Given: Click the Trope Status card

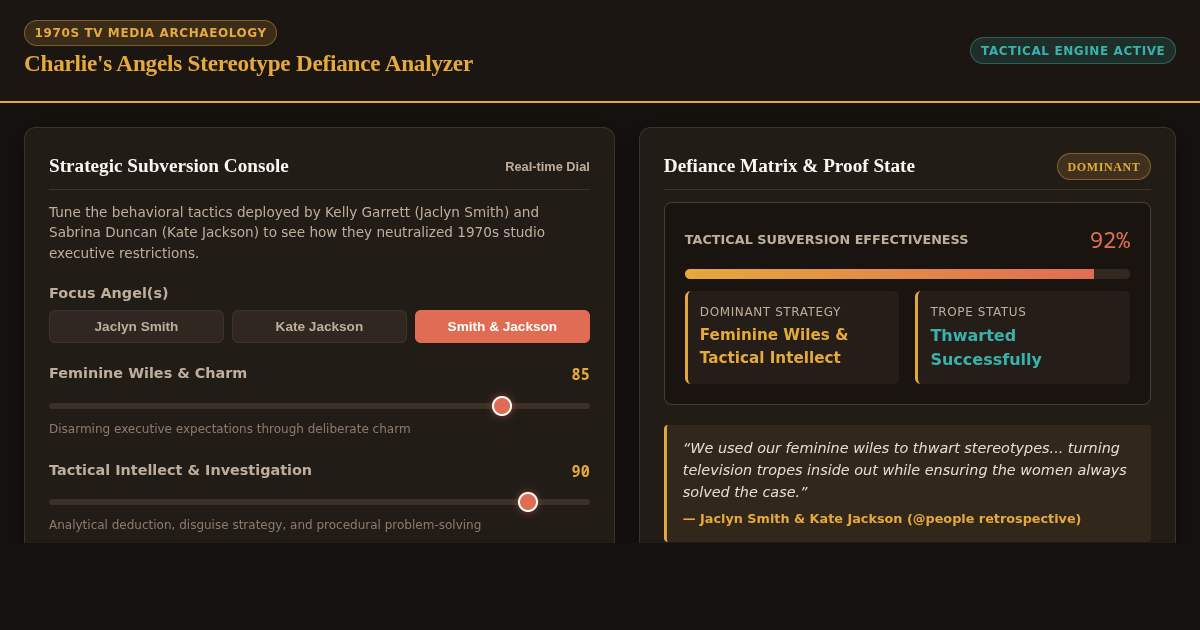Looking at the screenshot, I should click(x=1022, y=338).
